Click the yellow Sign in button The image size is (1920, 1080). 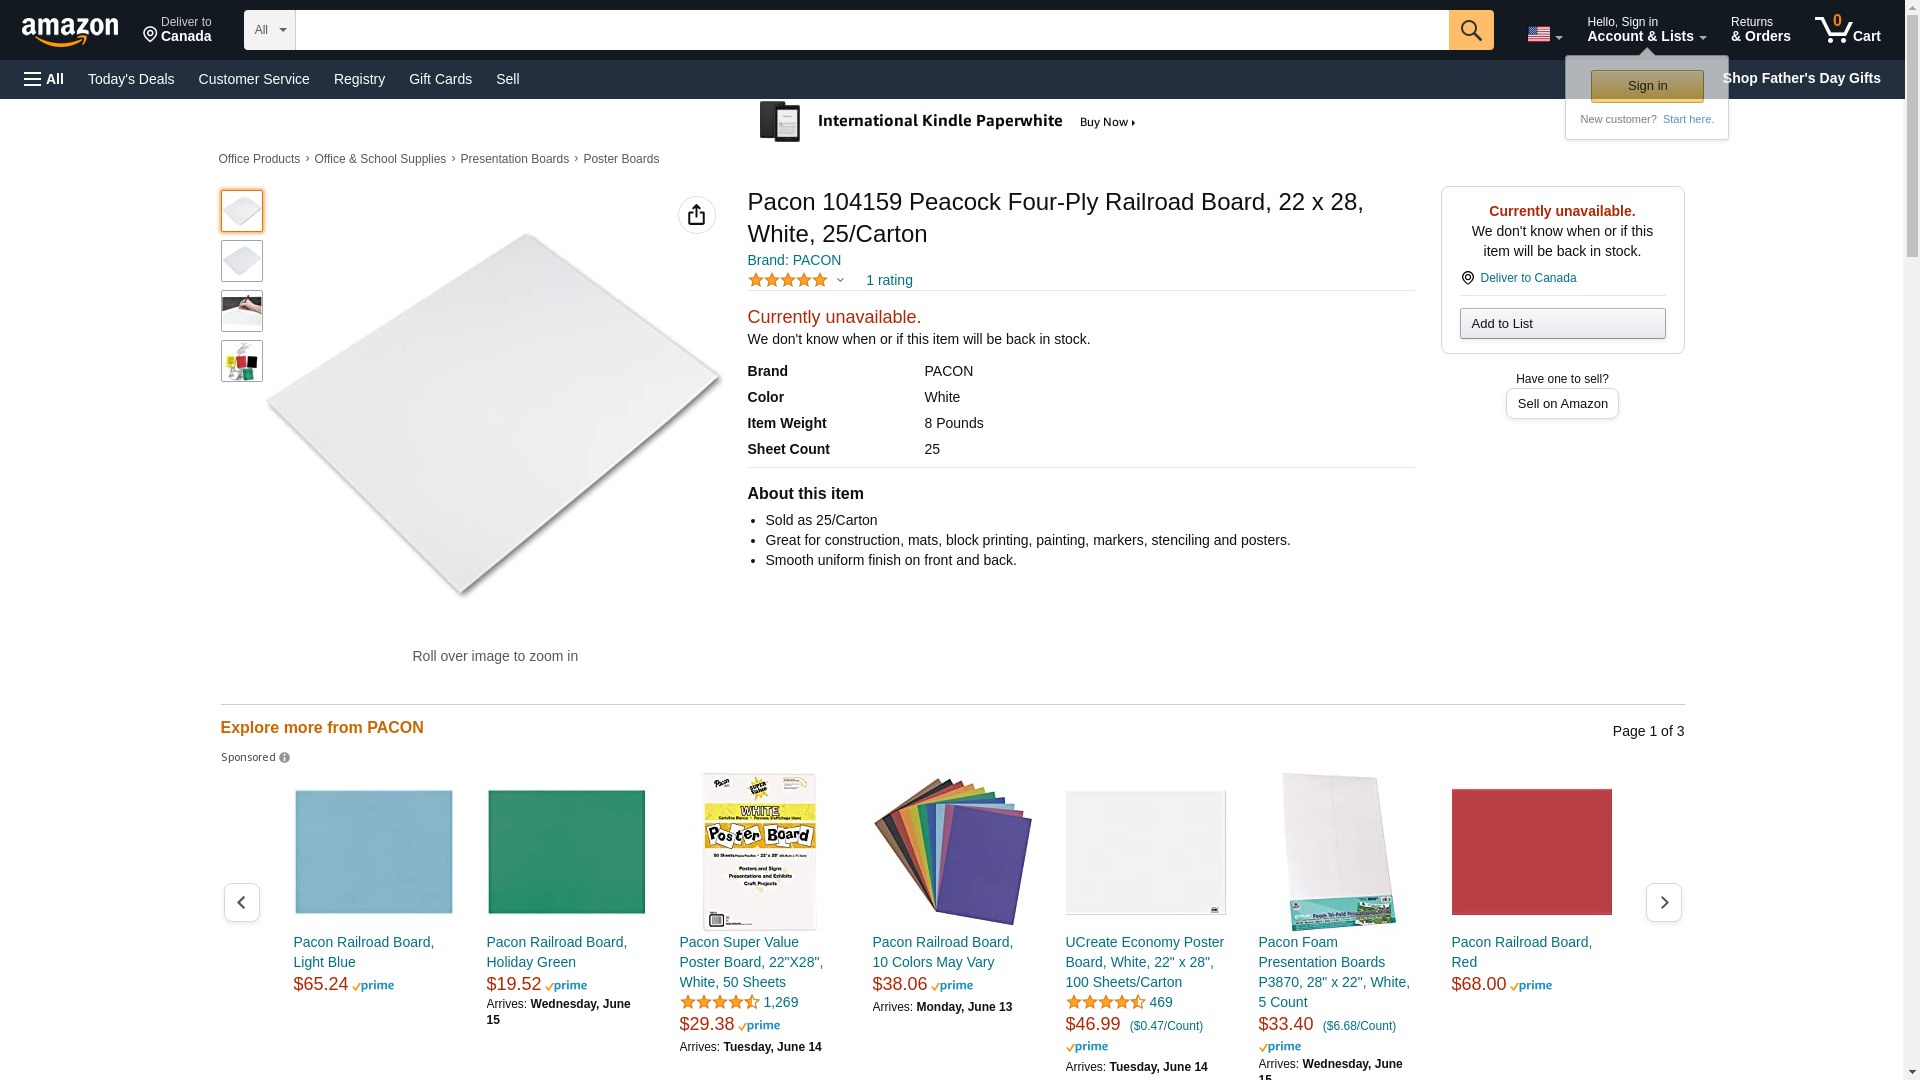(1646, 86)
